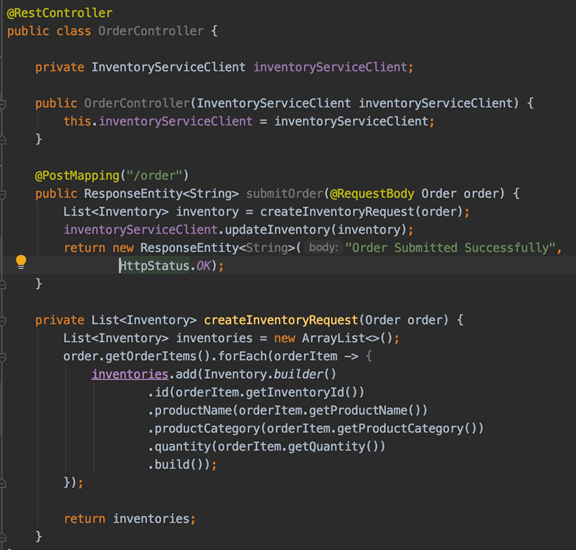Click the highlighted createInventoryRequest method declaration
Viewport: 576px width, 550px height.
click(x=281, y=320)
